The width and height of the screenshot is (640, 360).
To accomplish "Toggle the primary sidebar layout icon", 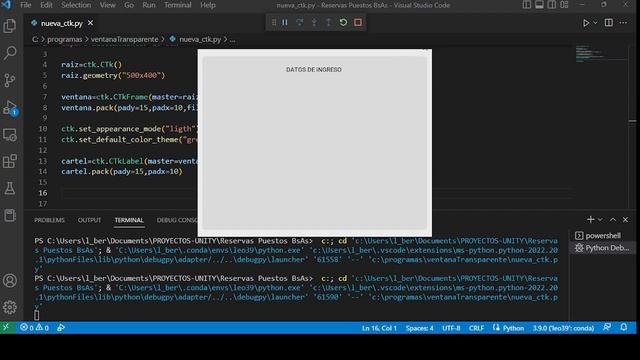I will click(x=527, y=5).
